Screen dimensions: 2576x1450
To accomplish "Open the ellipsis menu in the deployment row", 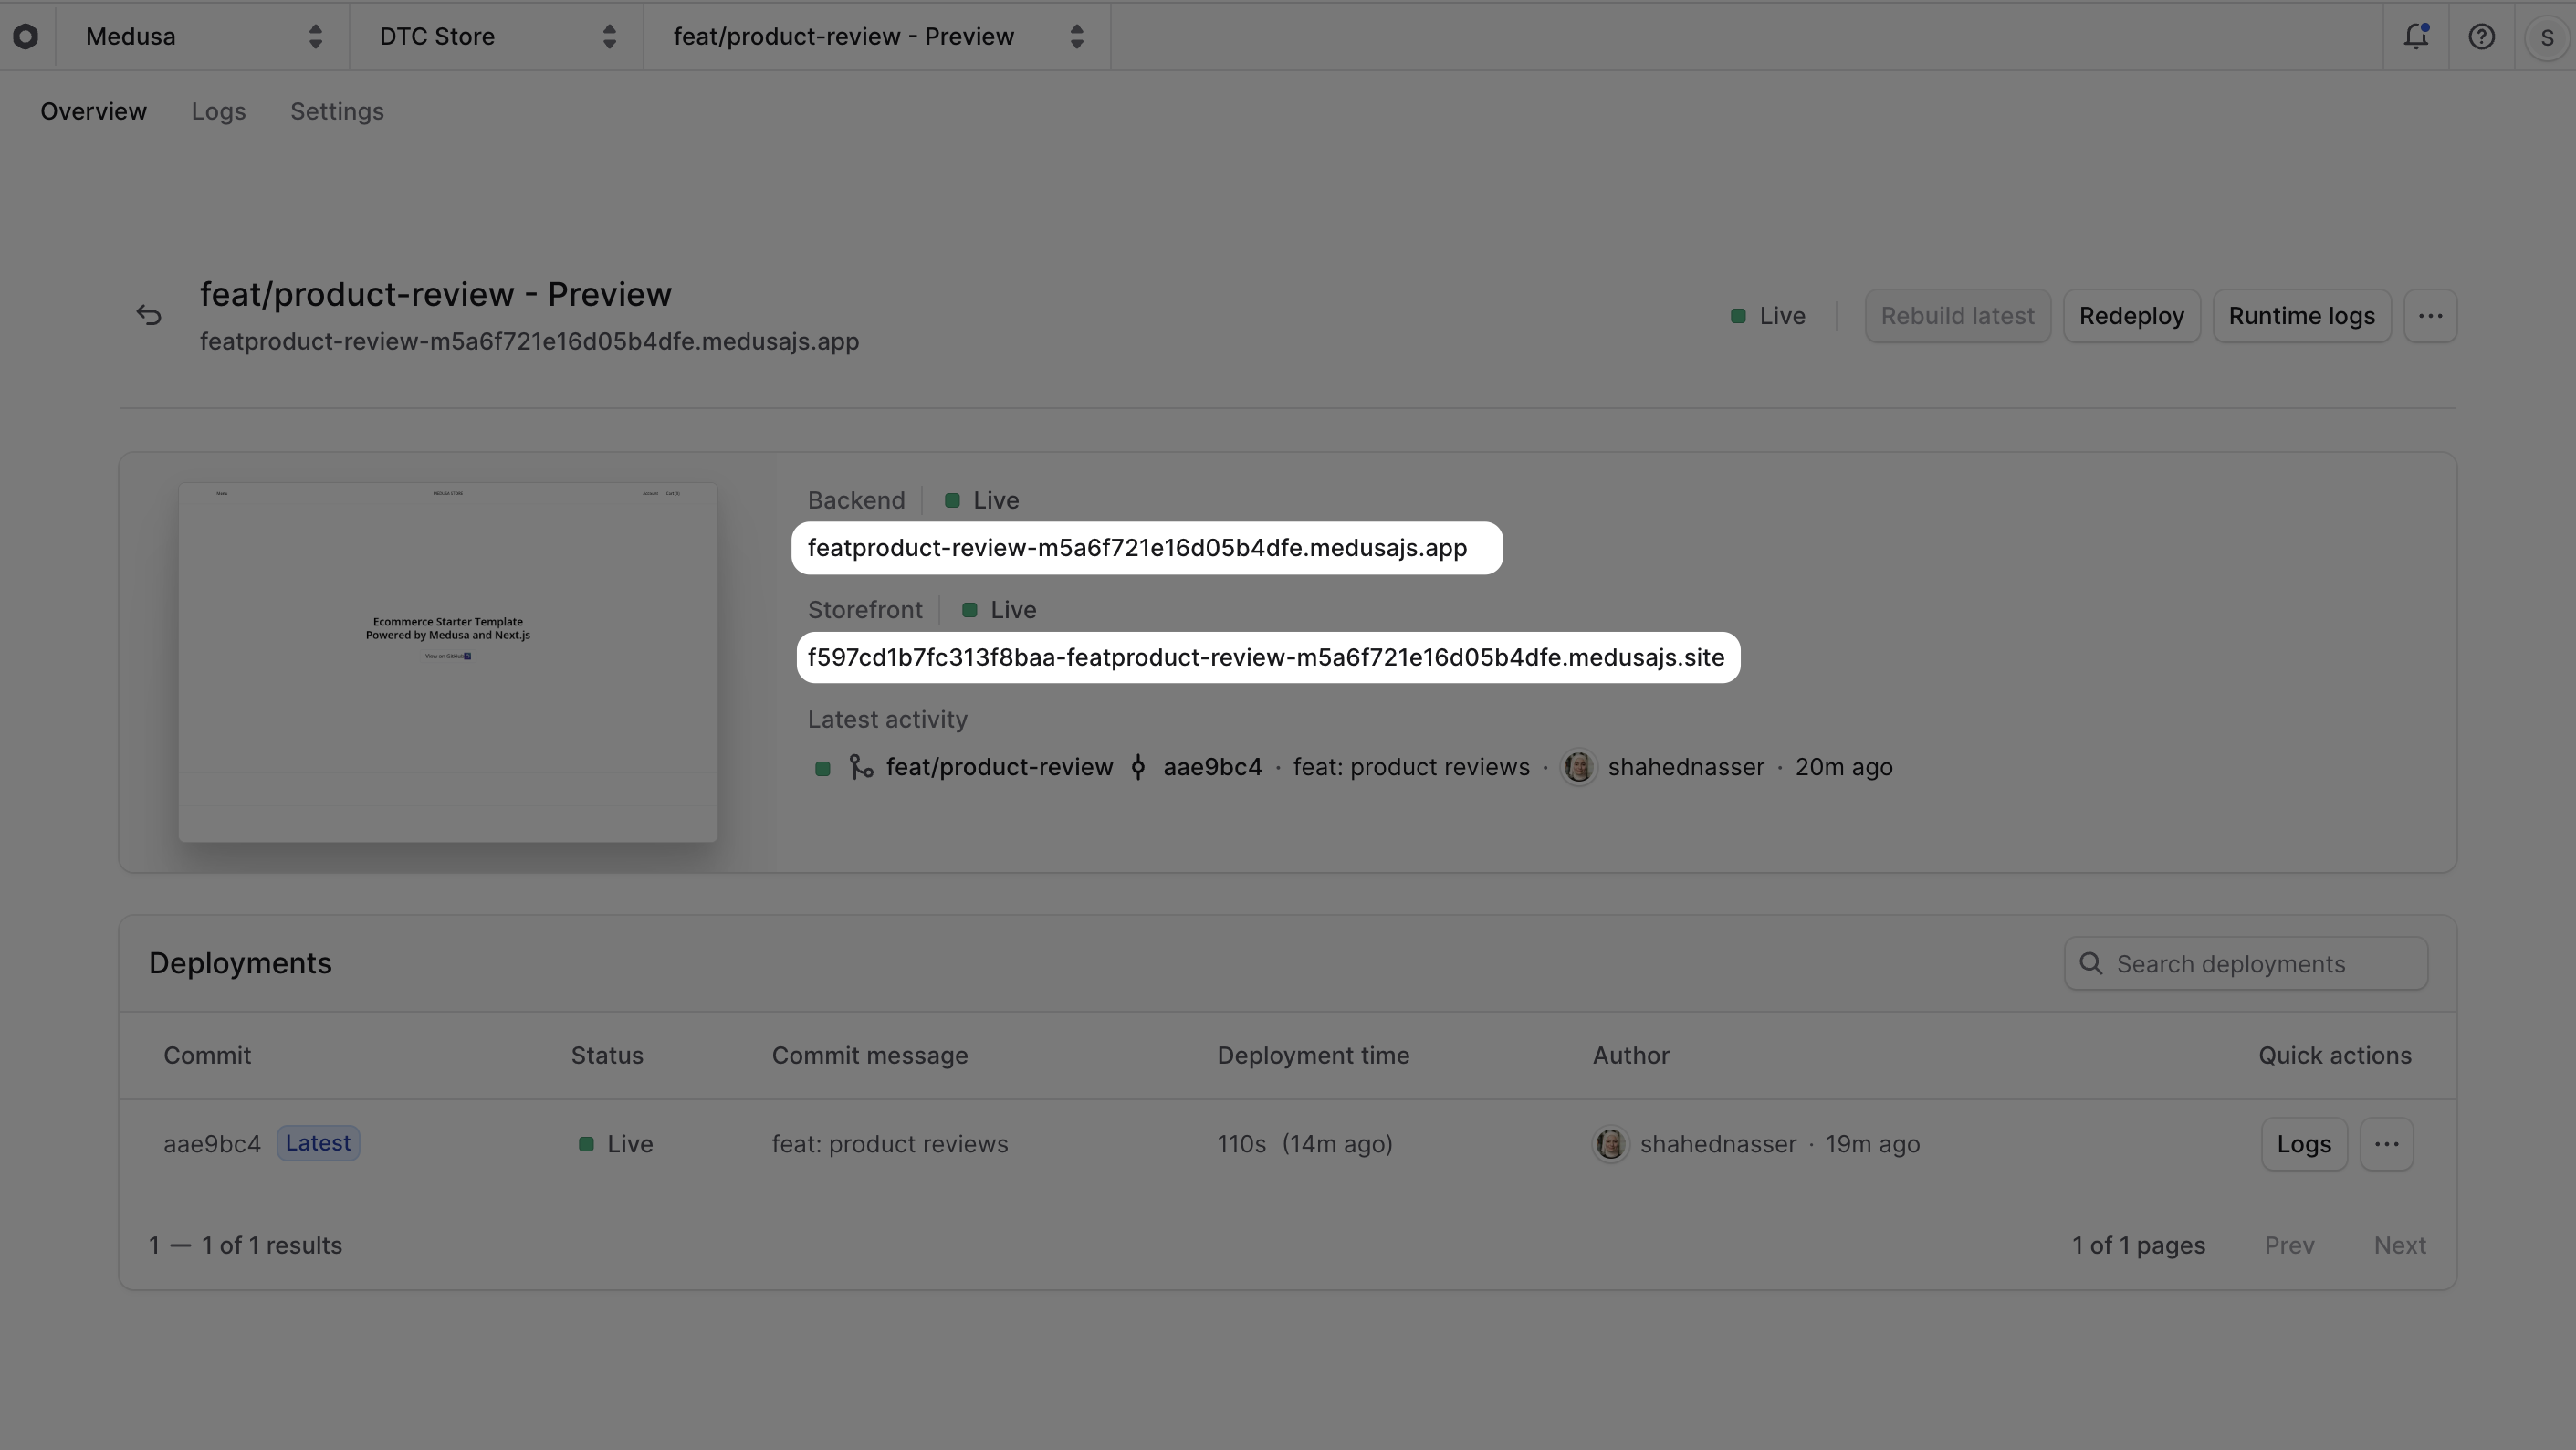I will point(2388,1143).
